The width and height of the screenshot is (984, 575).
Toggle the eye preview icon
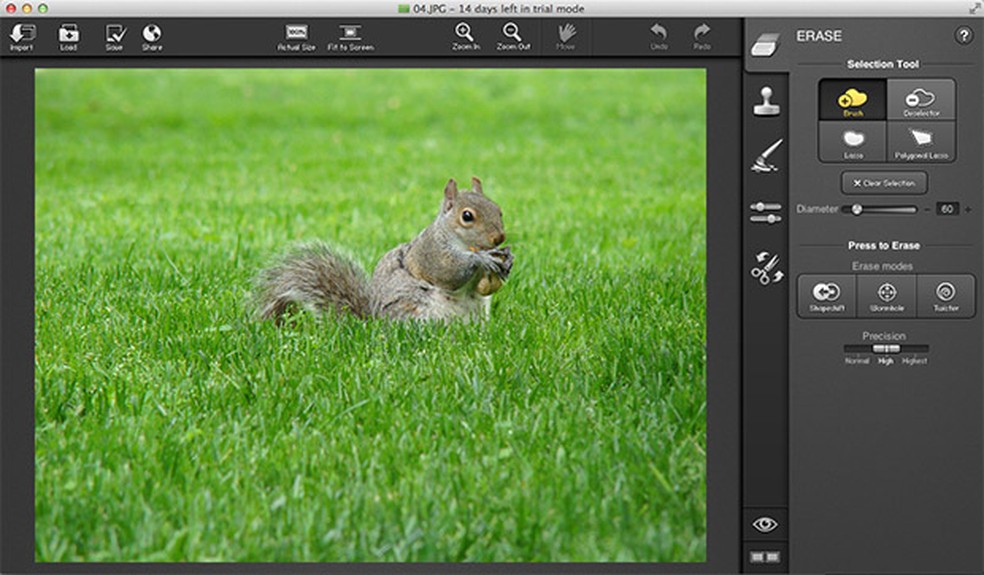[765, 524]
